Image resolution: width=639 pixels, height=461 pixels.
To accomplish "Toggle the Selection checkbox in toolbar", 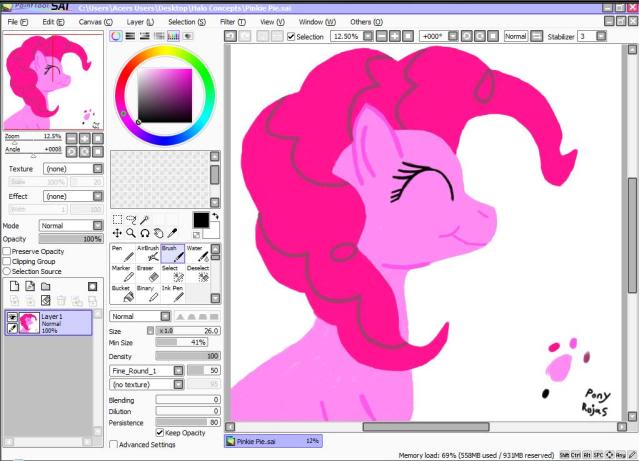I will [291, 37].
